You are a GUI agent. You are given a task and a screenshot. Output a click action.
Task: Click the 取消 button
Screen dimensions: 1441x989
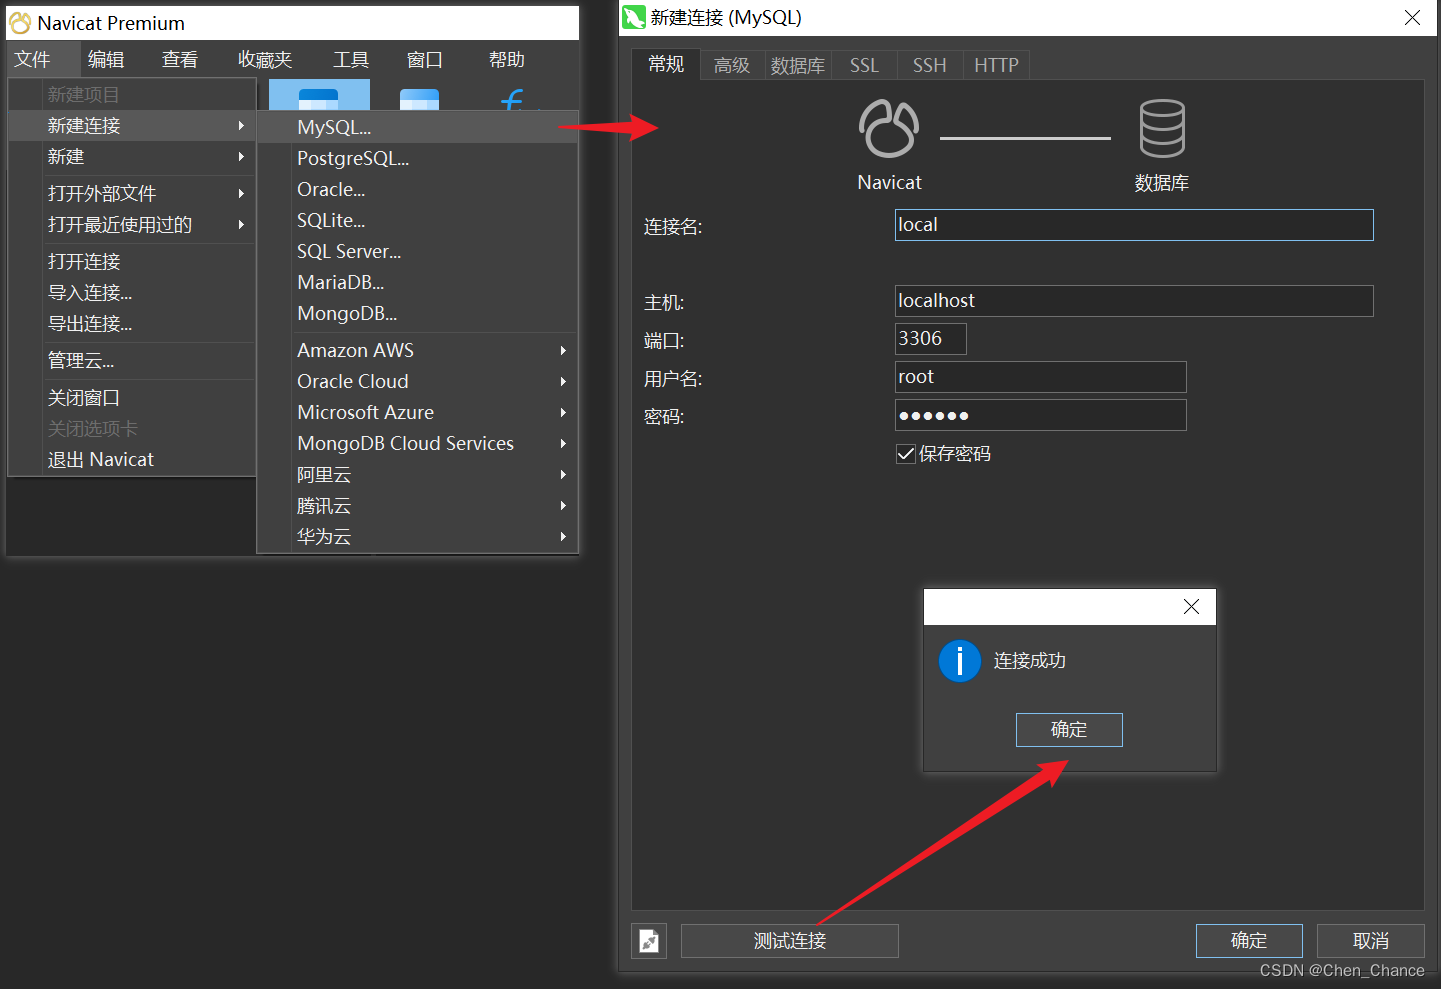tap(1371, 941)
